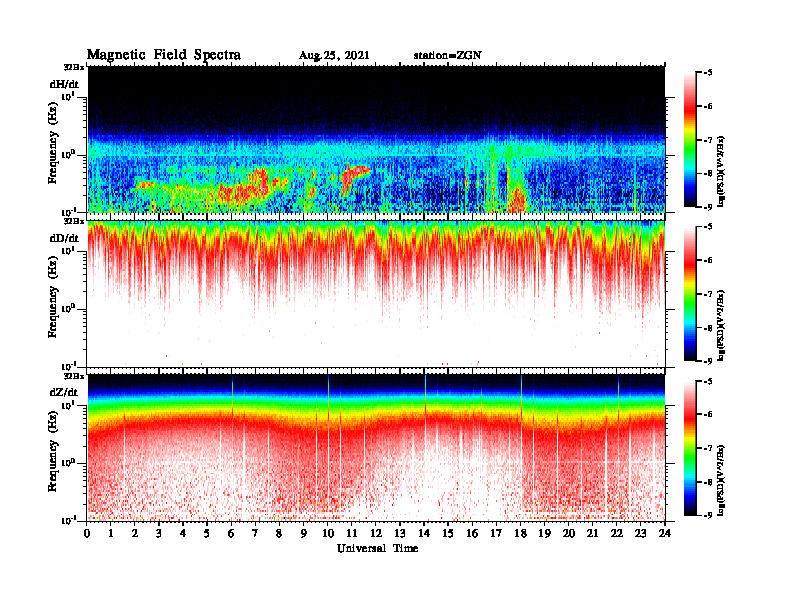Click the '32Hz' tick label of dH/dt panel
The width and height of the screenshot is (792, 612).
click(x=74, y=67)
